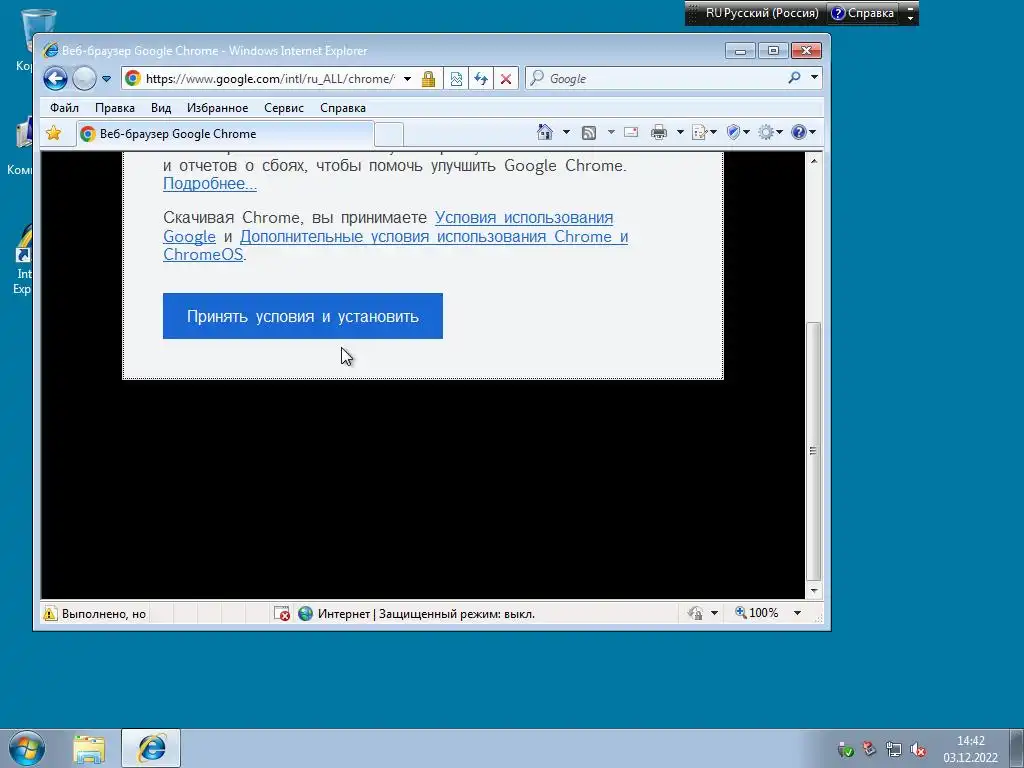
Task: Click the Print icon
Action: coord(659,133)
